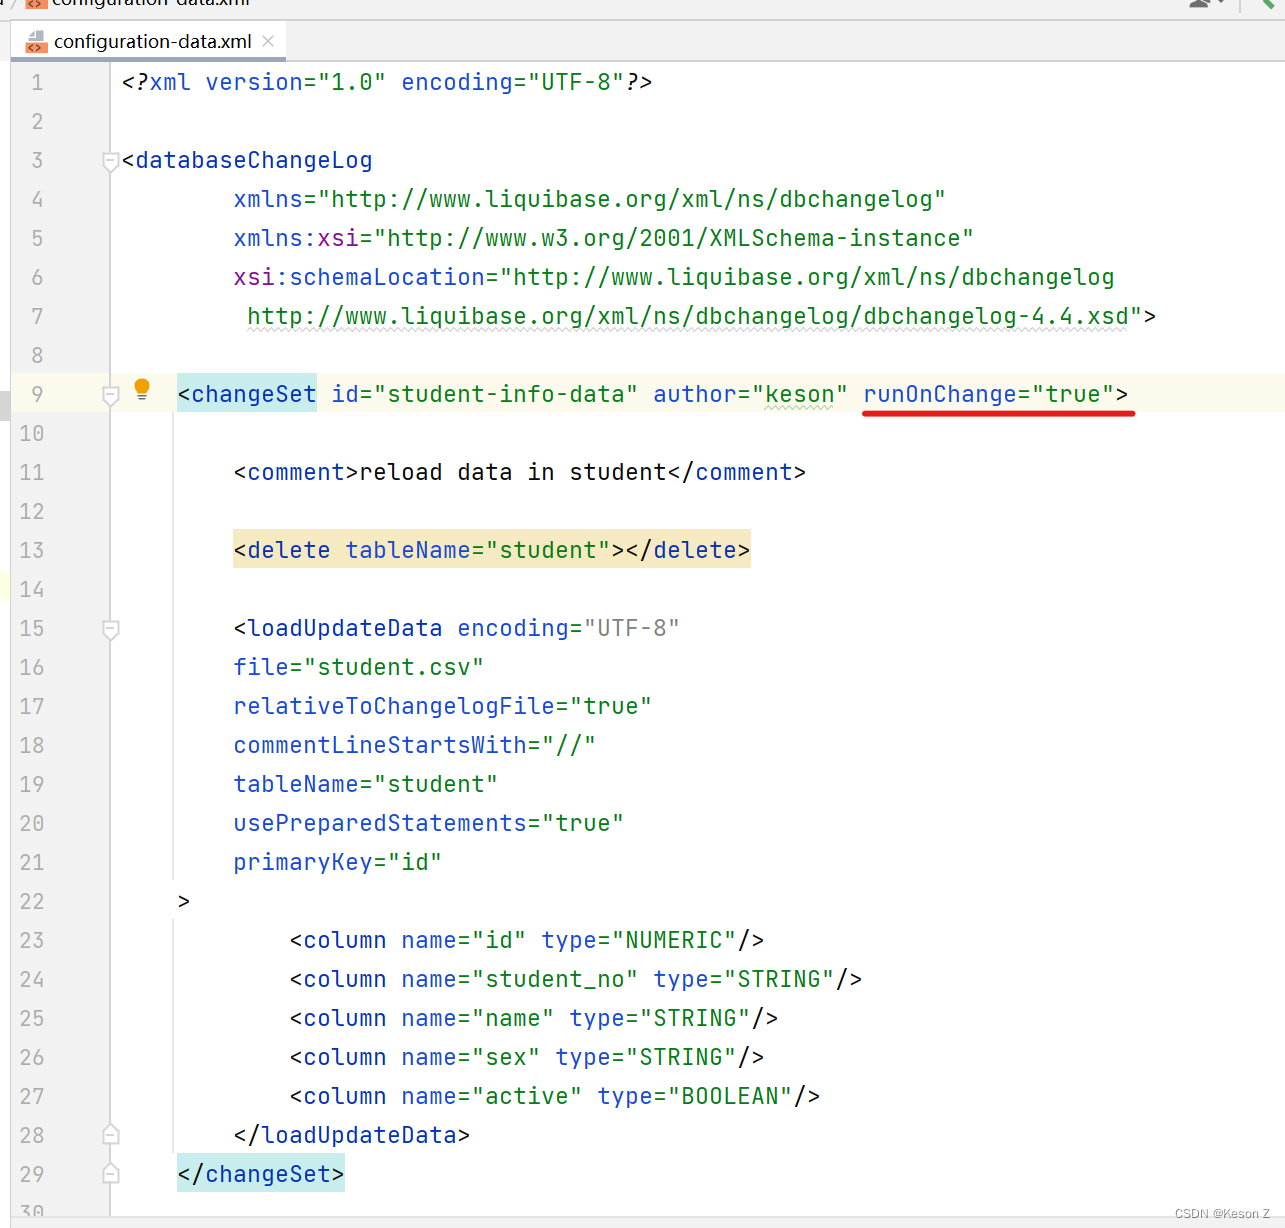
Task: Click the column name="active" BOOLEAN line
Action: (x=555, y=1096)
